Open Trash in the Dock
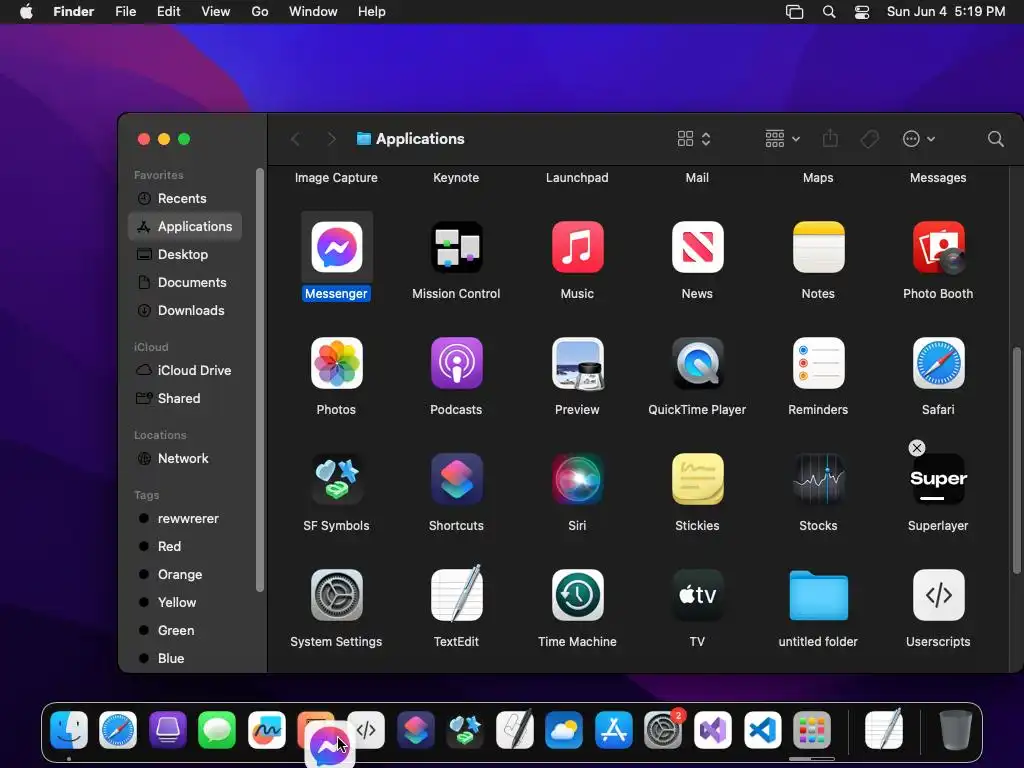Image resolution: width=1024 pixels, height=768 pixels. pos(955,730)
